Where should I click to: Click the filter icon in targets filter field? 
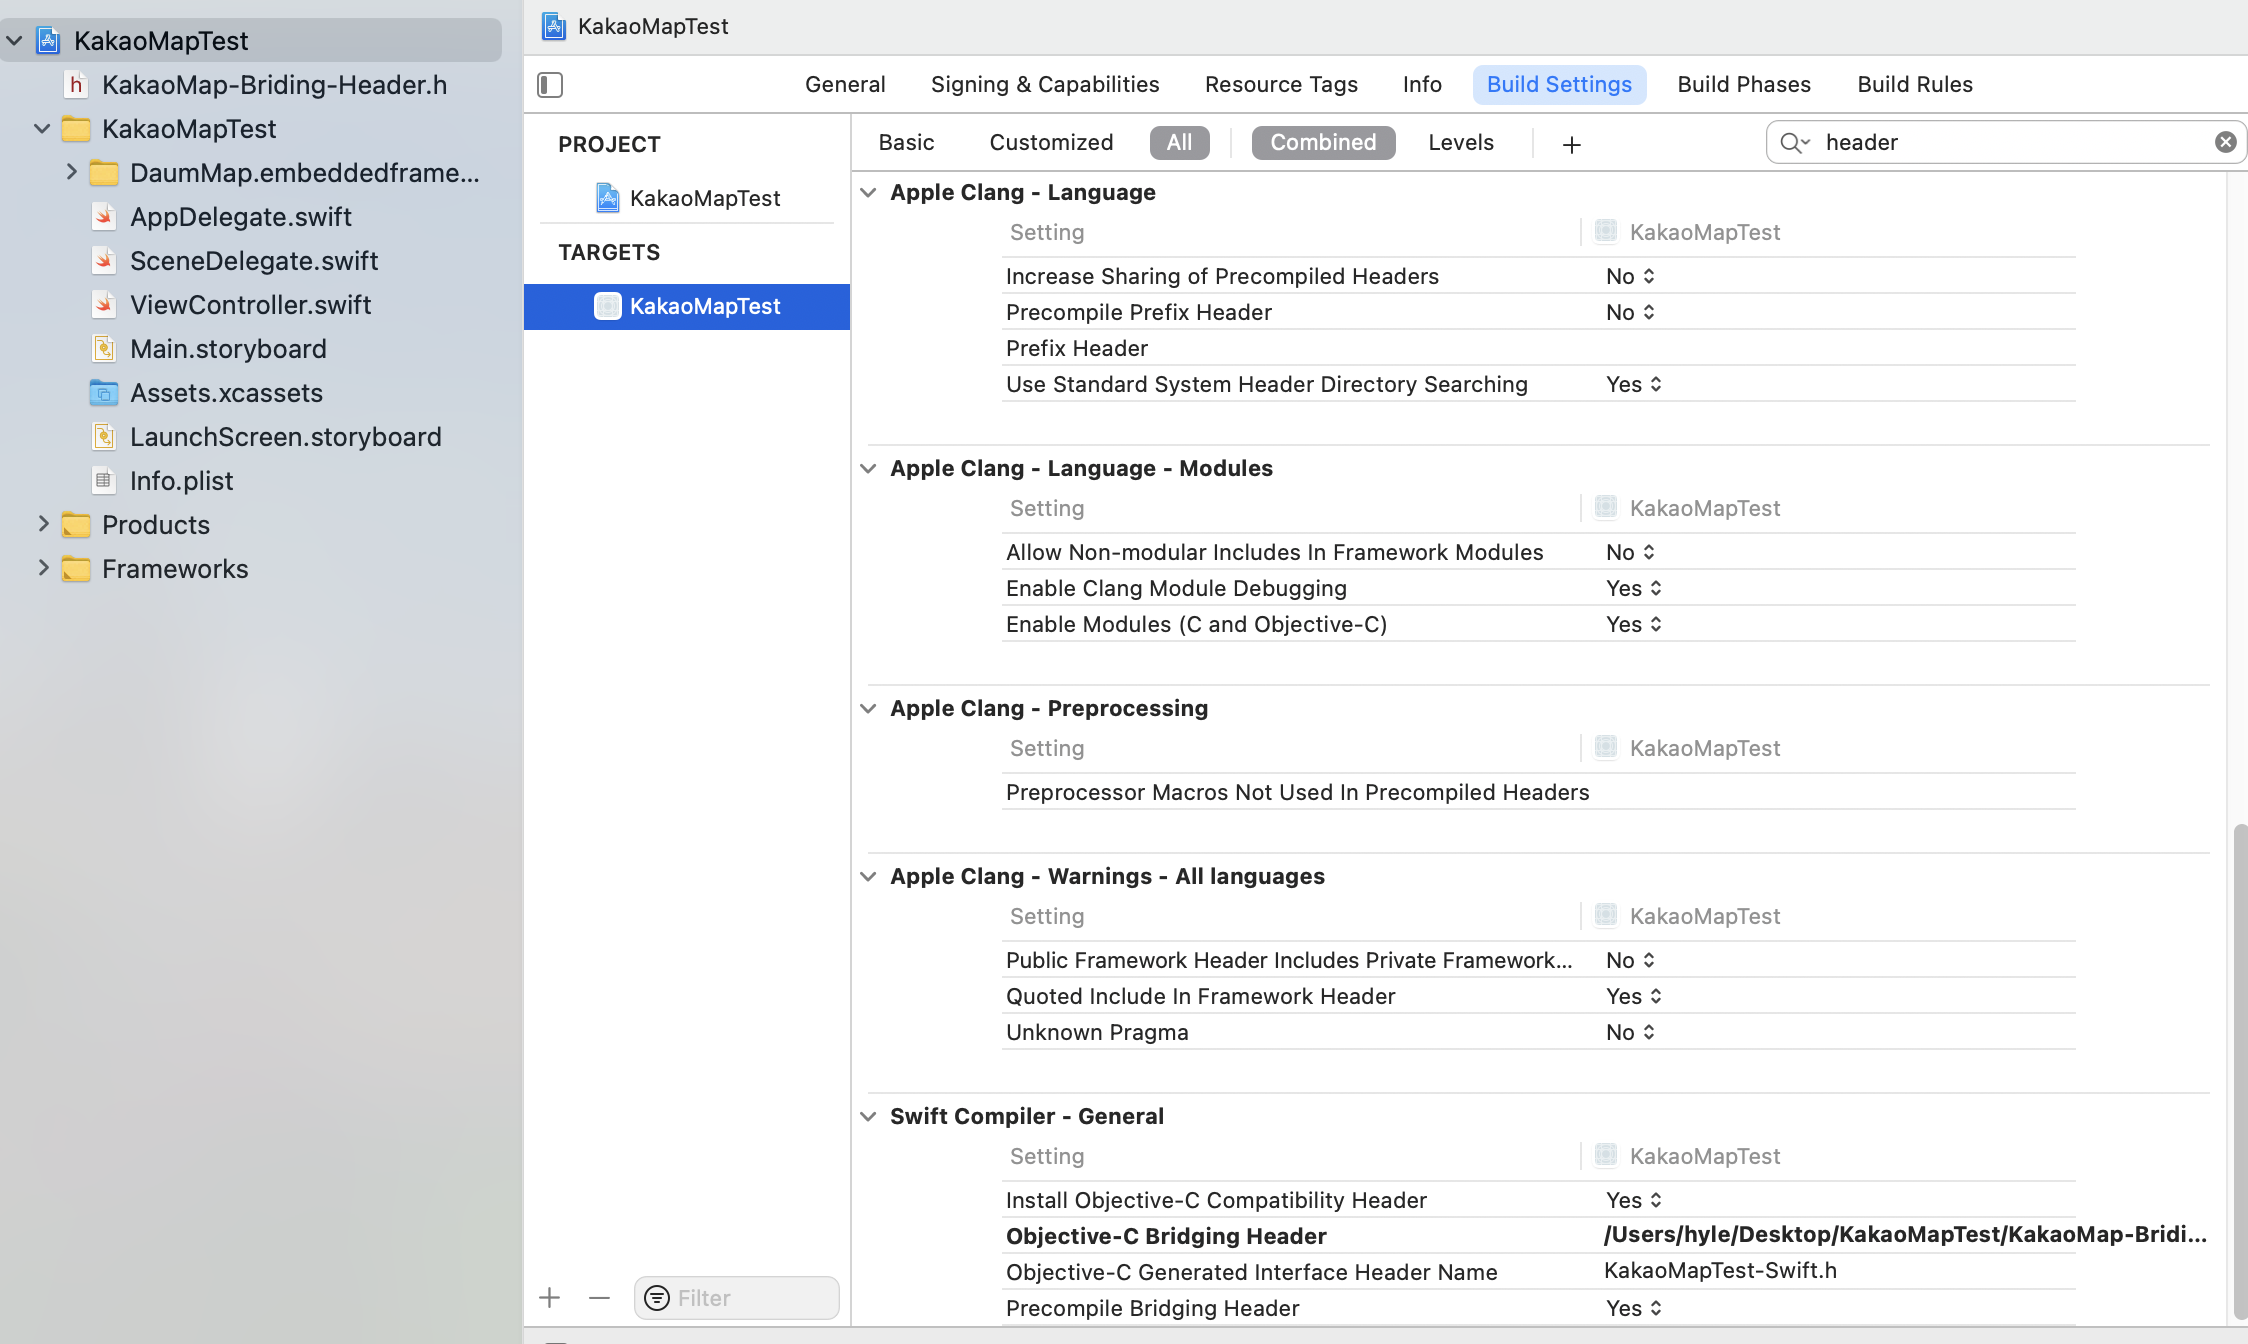coord(657,1298)
